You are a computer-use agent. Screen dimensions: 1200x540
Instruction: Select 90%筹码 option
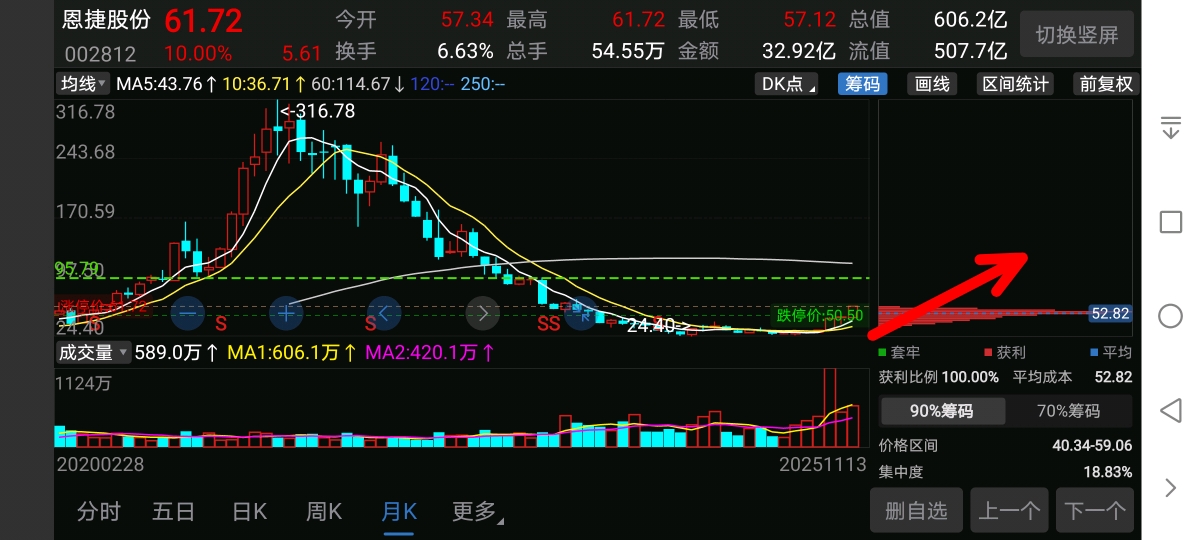pyautogui.click(x=942, y=410)
